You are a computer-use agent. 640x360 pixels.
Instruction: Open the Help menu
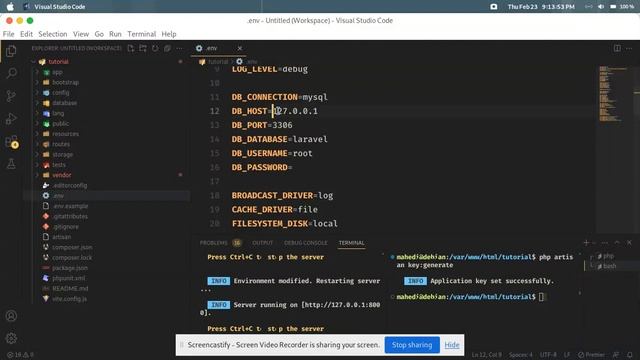169,34
